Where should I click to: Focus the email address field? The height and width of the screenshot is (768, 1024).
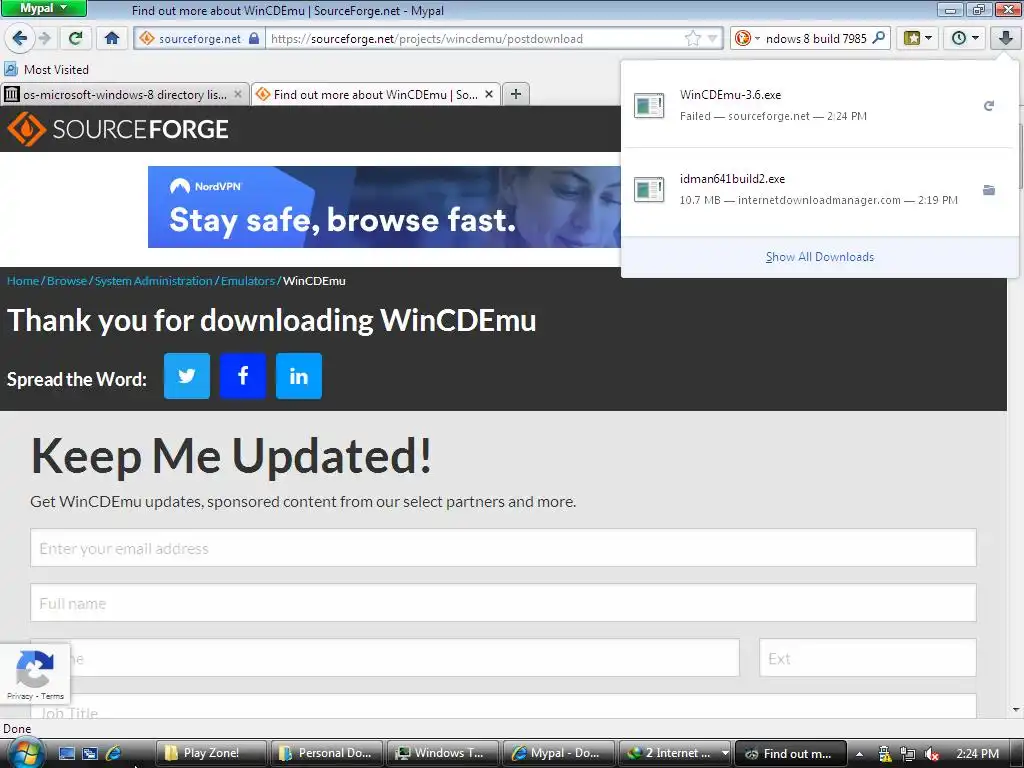[x=503, y=548]
